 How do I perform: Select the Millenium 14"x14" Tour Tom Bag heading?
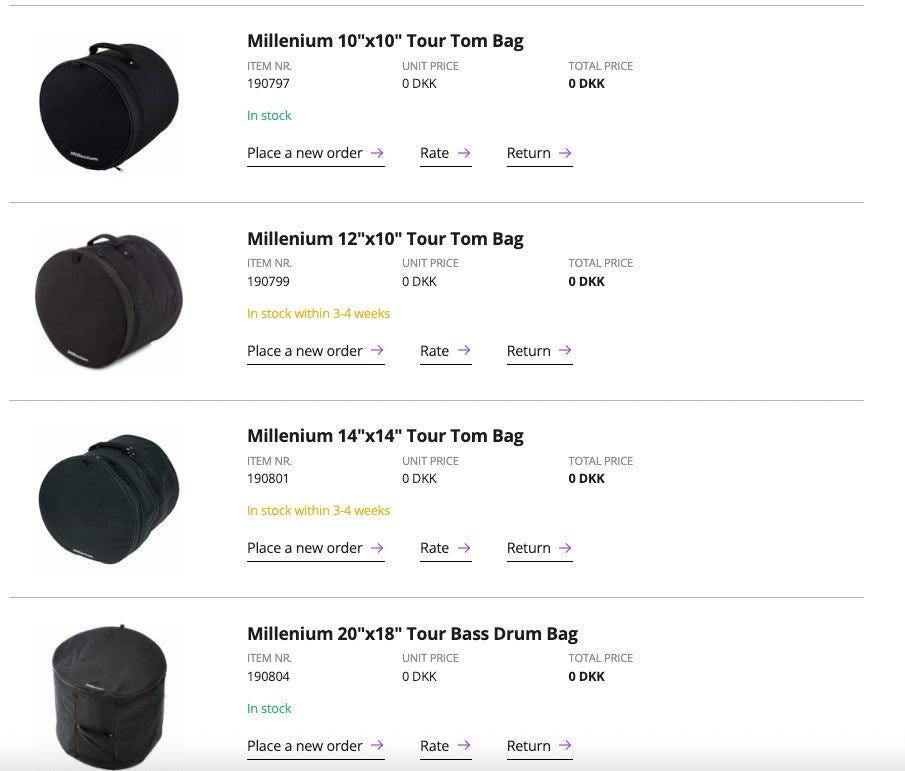(385, 436)
